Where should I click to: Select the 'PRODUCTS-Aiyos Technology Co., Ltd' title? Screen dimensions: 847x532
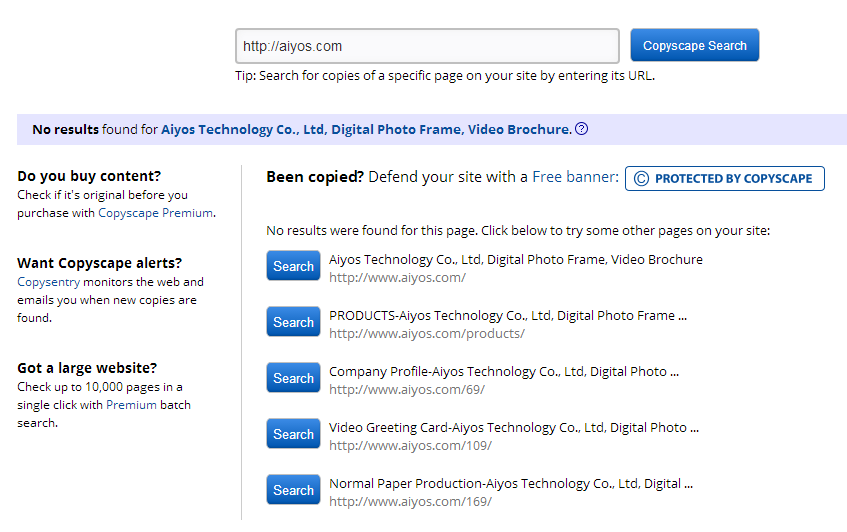(x=508, y=316)
